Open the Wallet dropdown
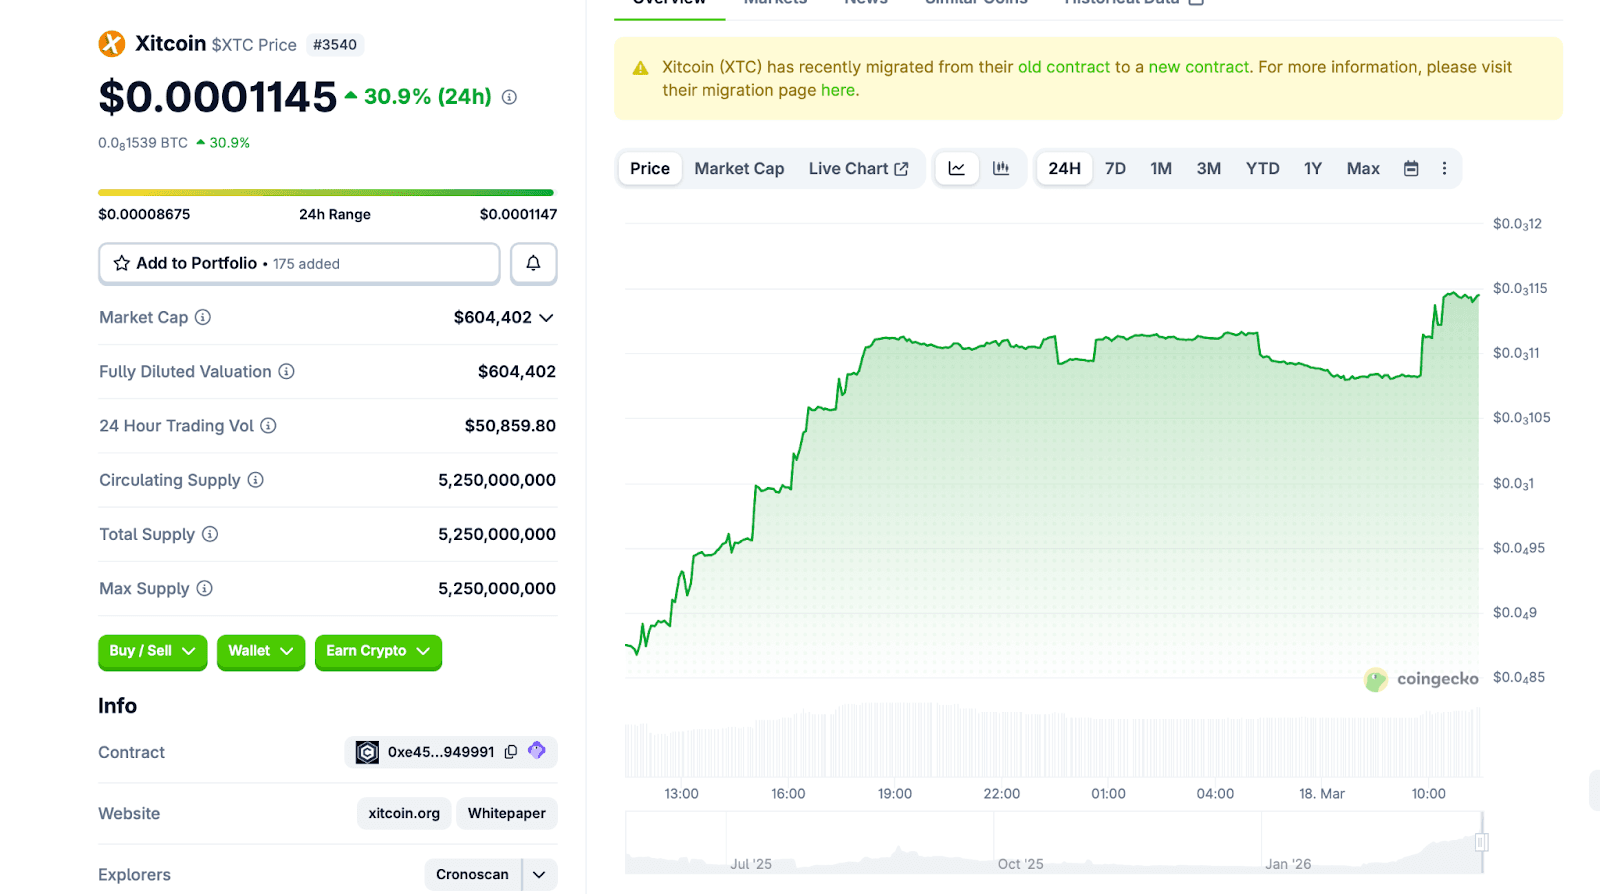Viewport: 1600px width, 894px height. pyautogui.click(x=261, y=651)
